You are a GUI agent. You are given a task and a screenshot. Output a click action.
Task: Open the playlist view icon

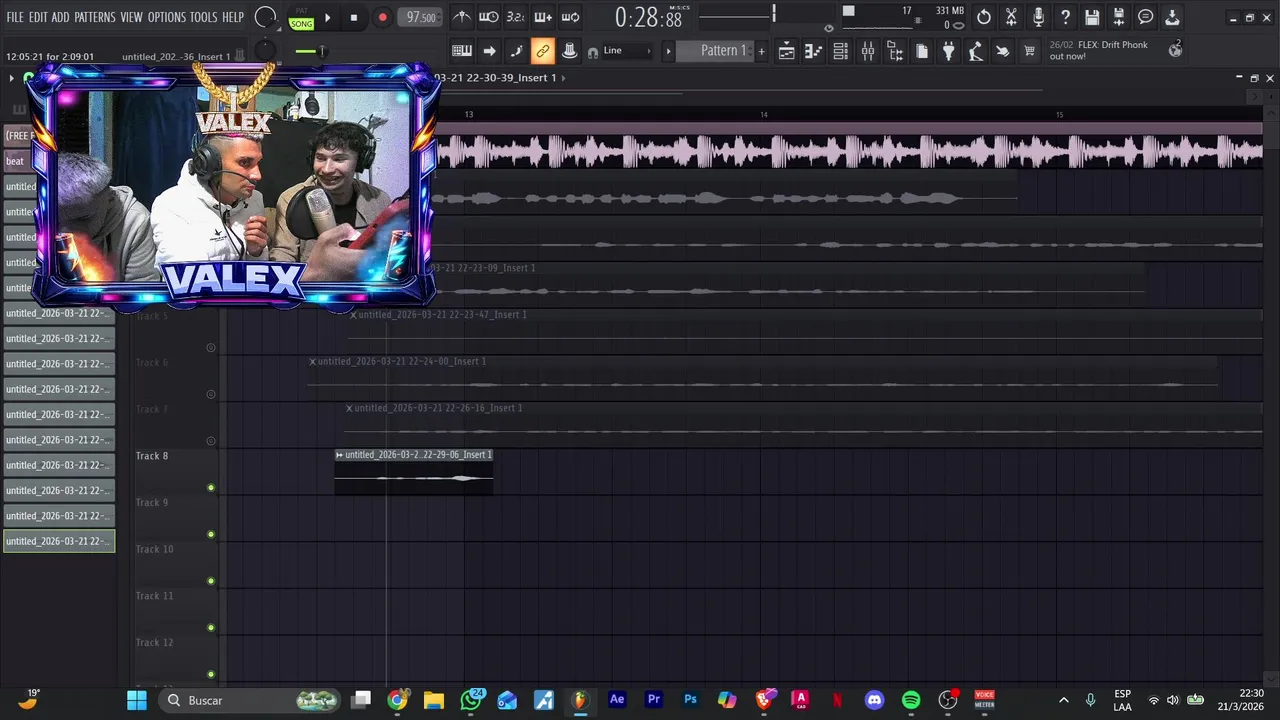pyautogui.click(x=787, y=51)
